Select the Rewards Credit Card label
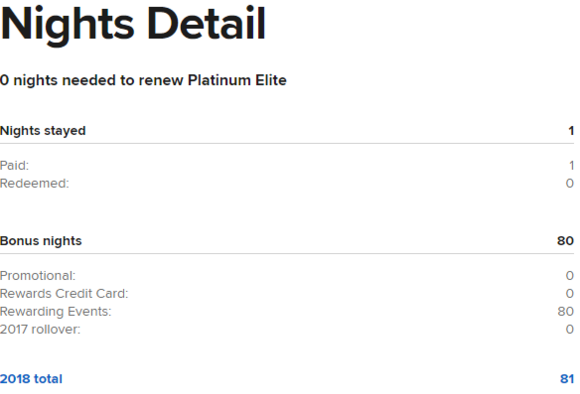The height and width of the screenshot is (394, 580). pyautogui.click(x=64, y=294)
